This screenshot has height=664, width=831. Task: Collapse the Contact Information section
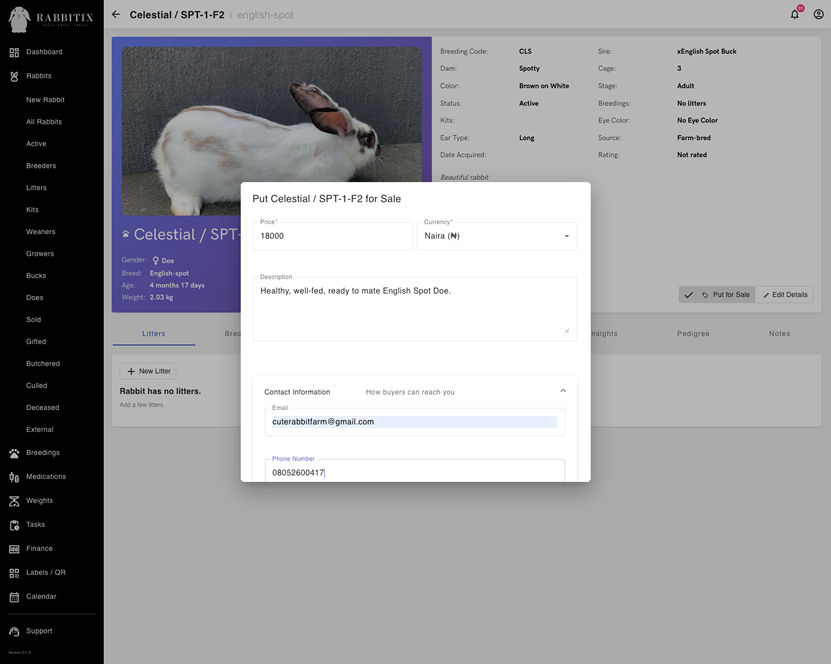[x=560, y=391]
